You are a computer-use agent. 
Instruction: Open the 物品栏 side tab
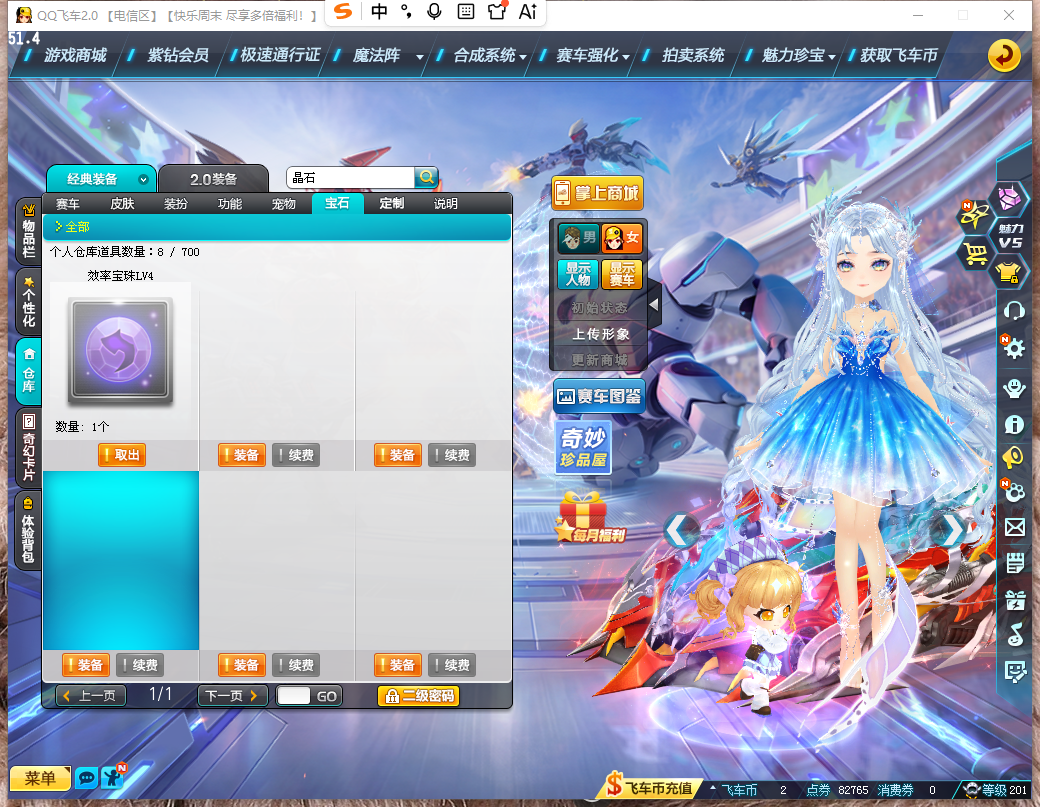pos(29,231)
